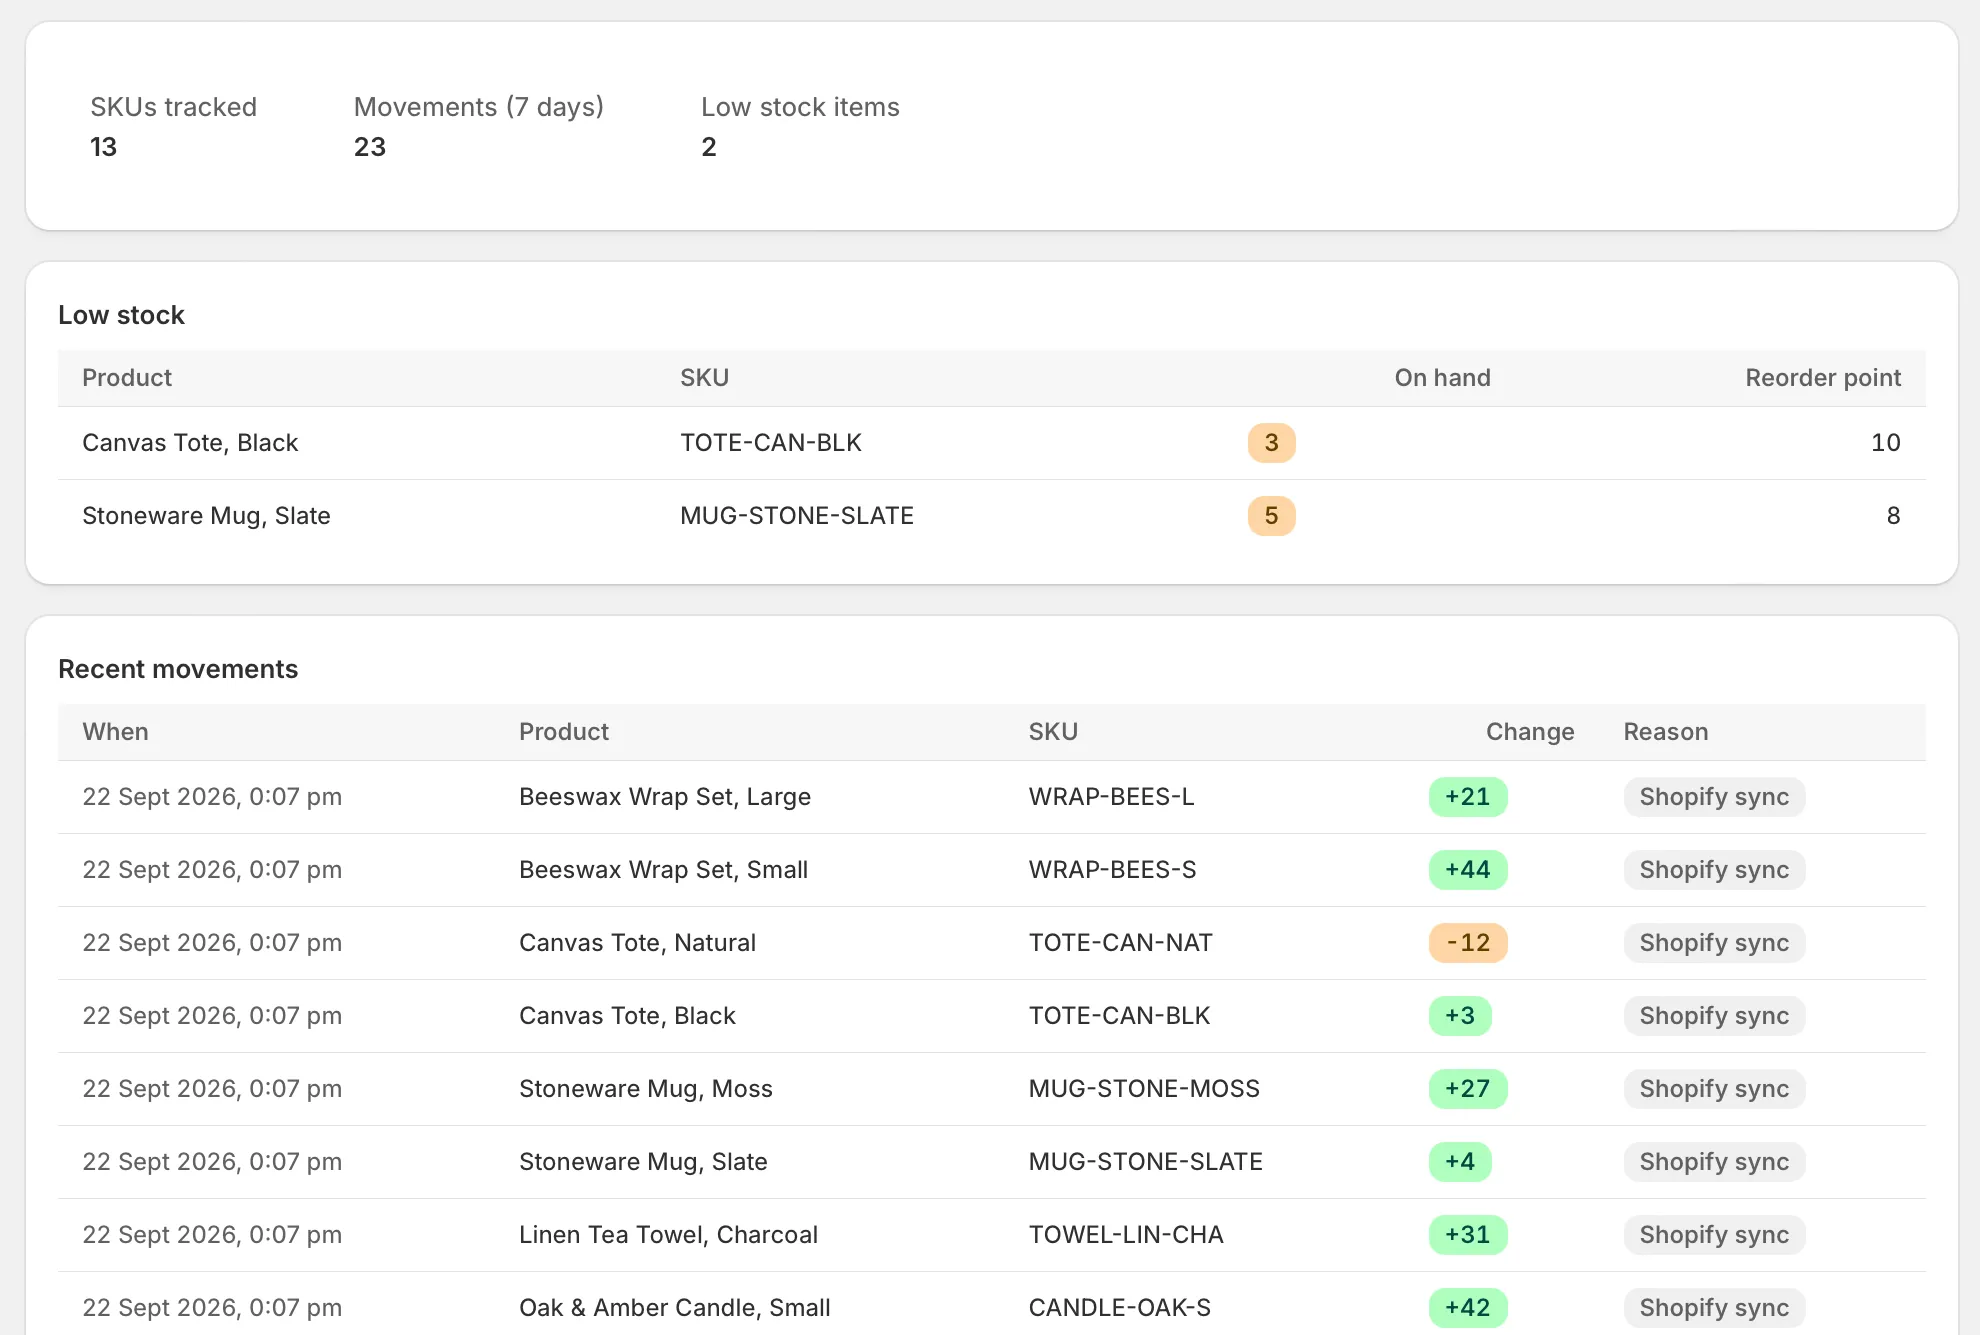This screenshot has width=1980, height=1335.
Task: Click SKU MUG-STONE-SLATE in Low stock table
Action: coord(797,516)
